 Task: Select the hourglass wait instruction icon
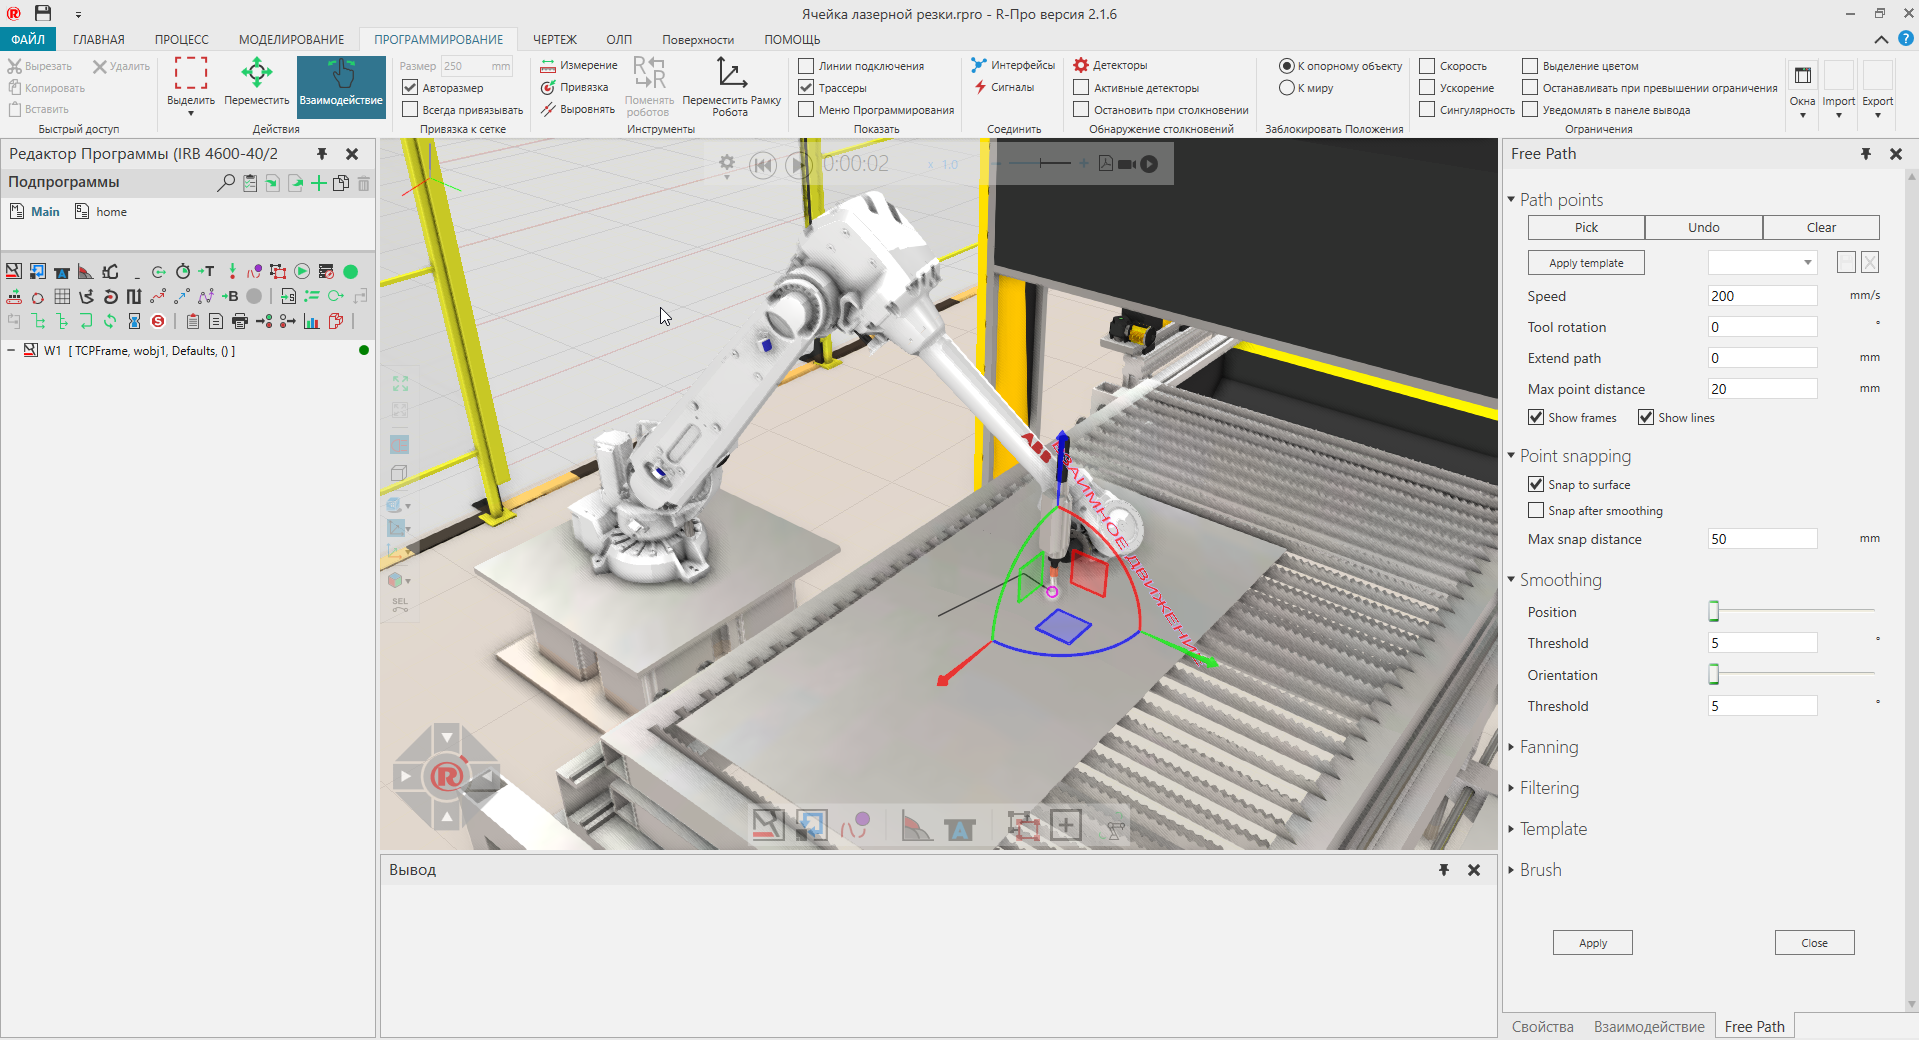[134, 321]
